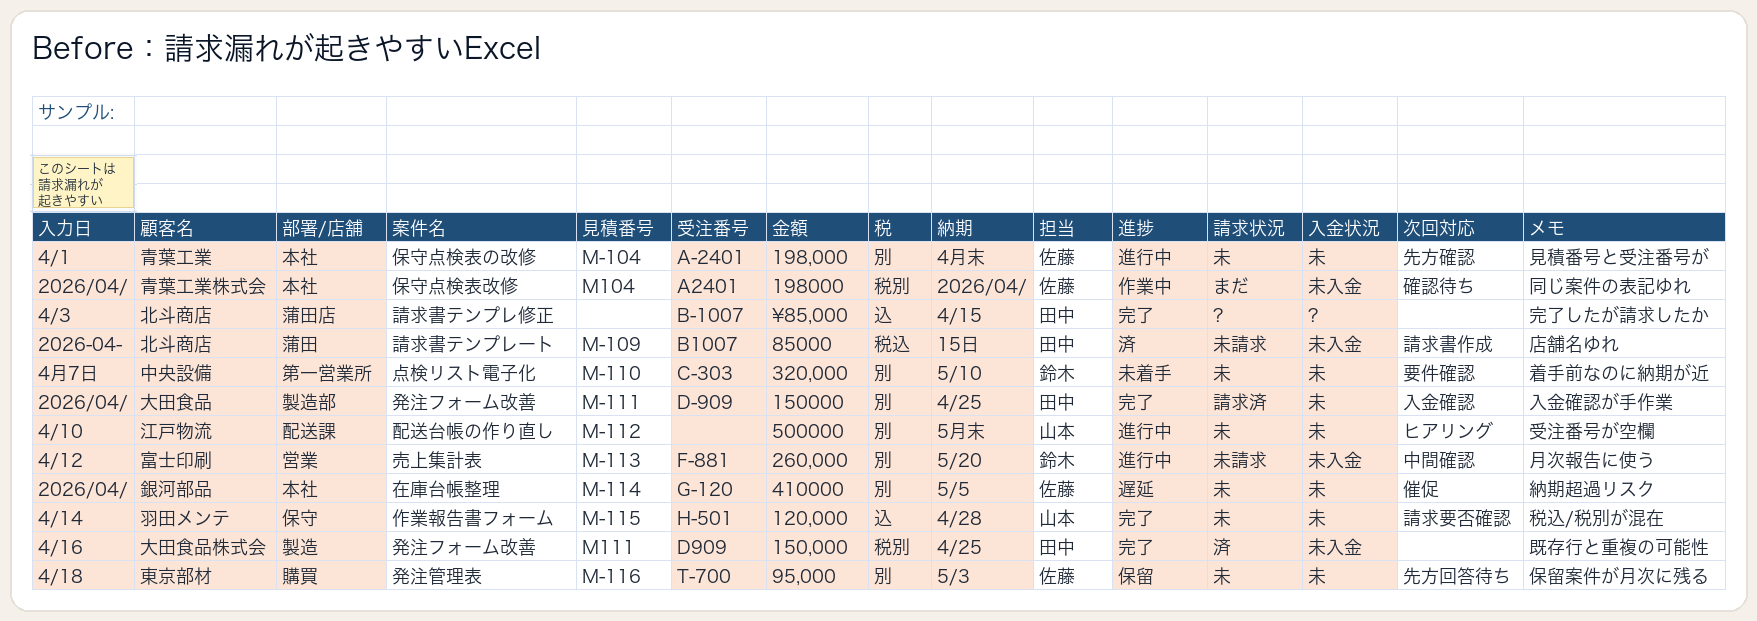Click project cell 発注管理表
Screen dimensions: 1757x621
[x=481, y=576]
